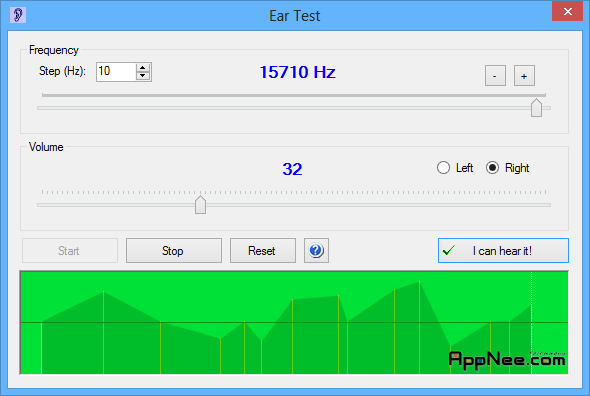Click the Stop button
This screenshot has width=590, height=396.
173,250
